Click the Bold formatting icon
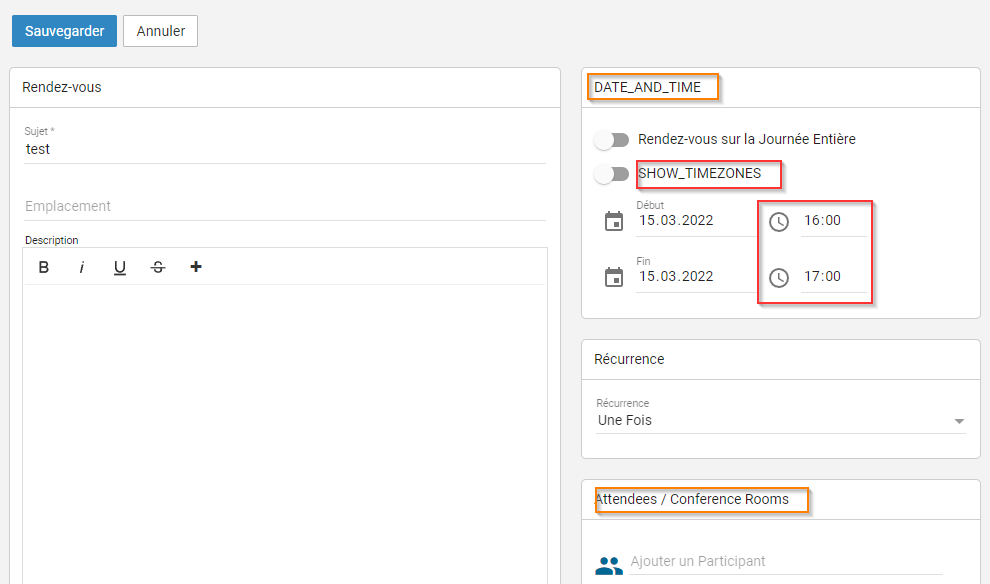The height and width of the screenshot is (584, 990). [44, 267]
